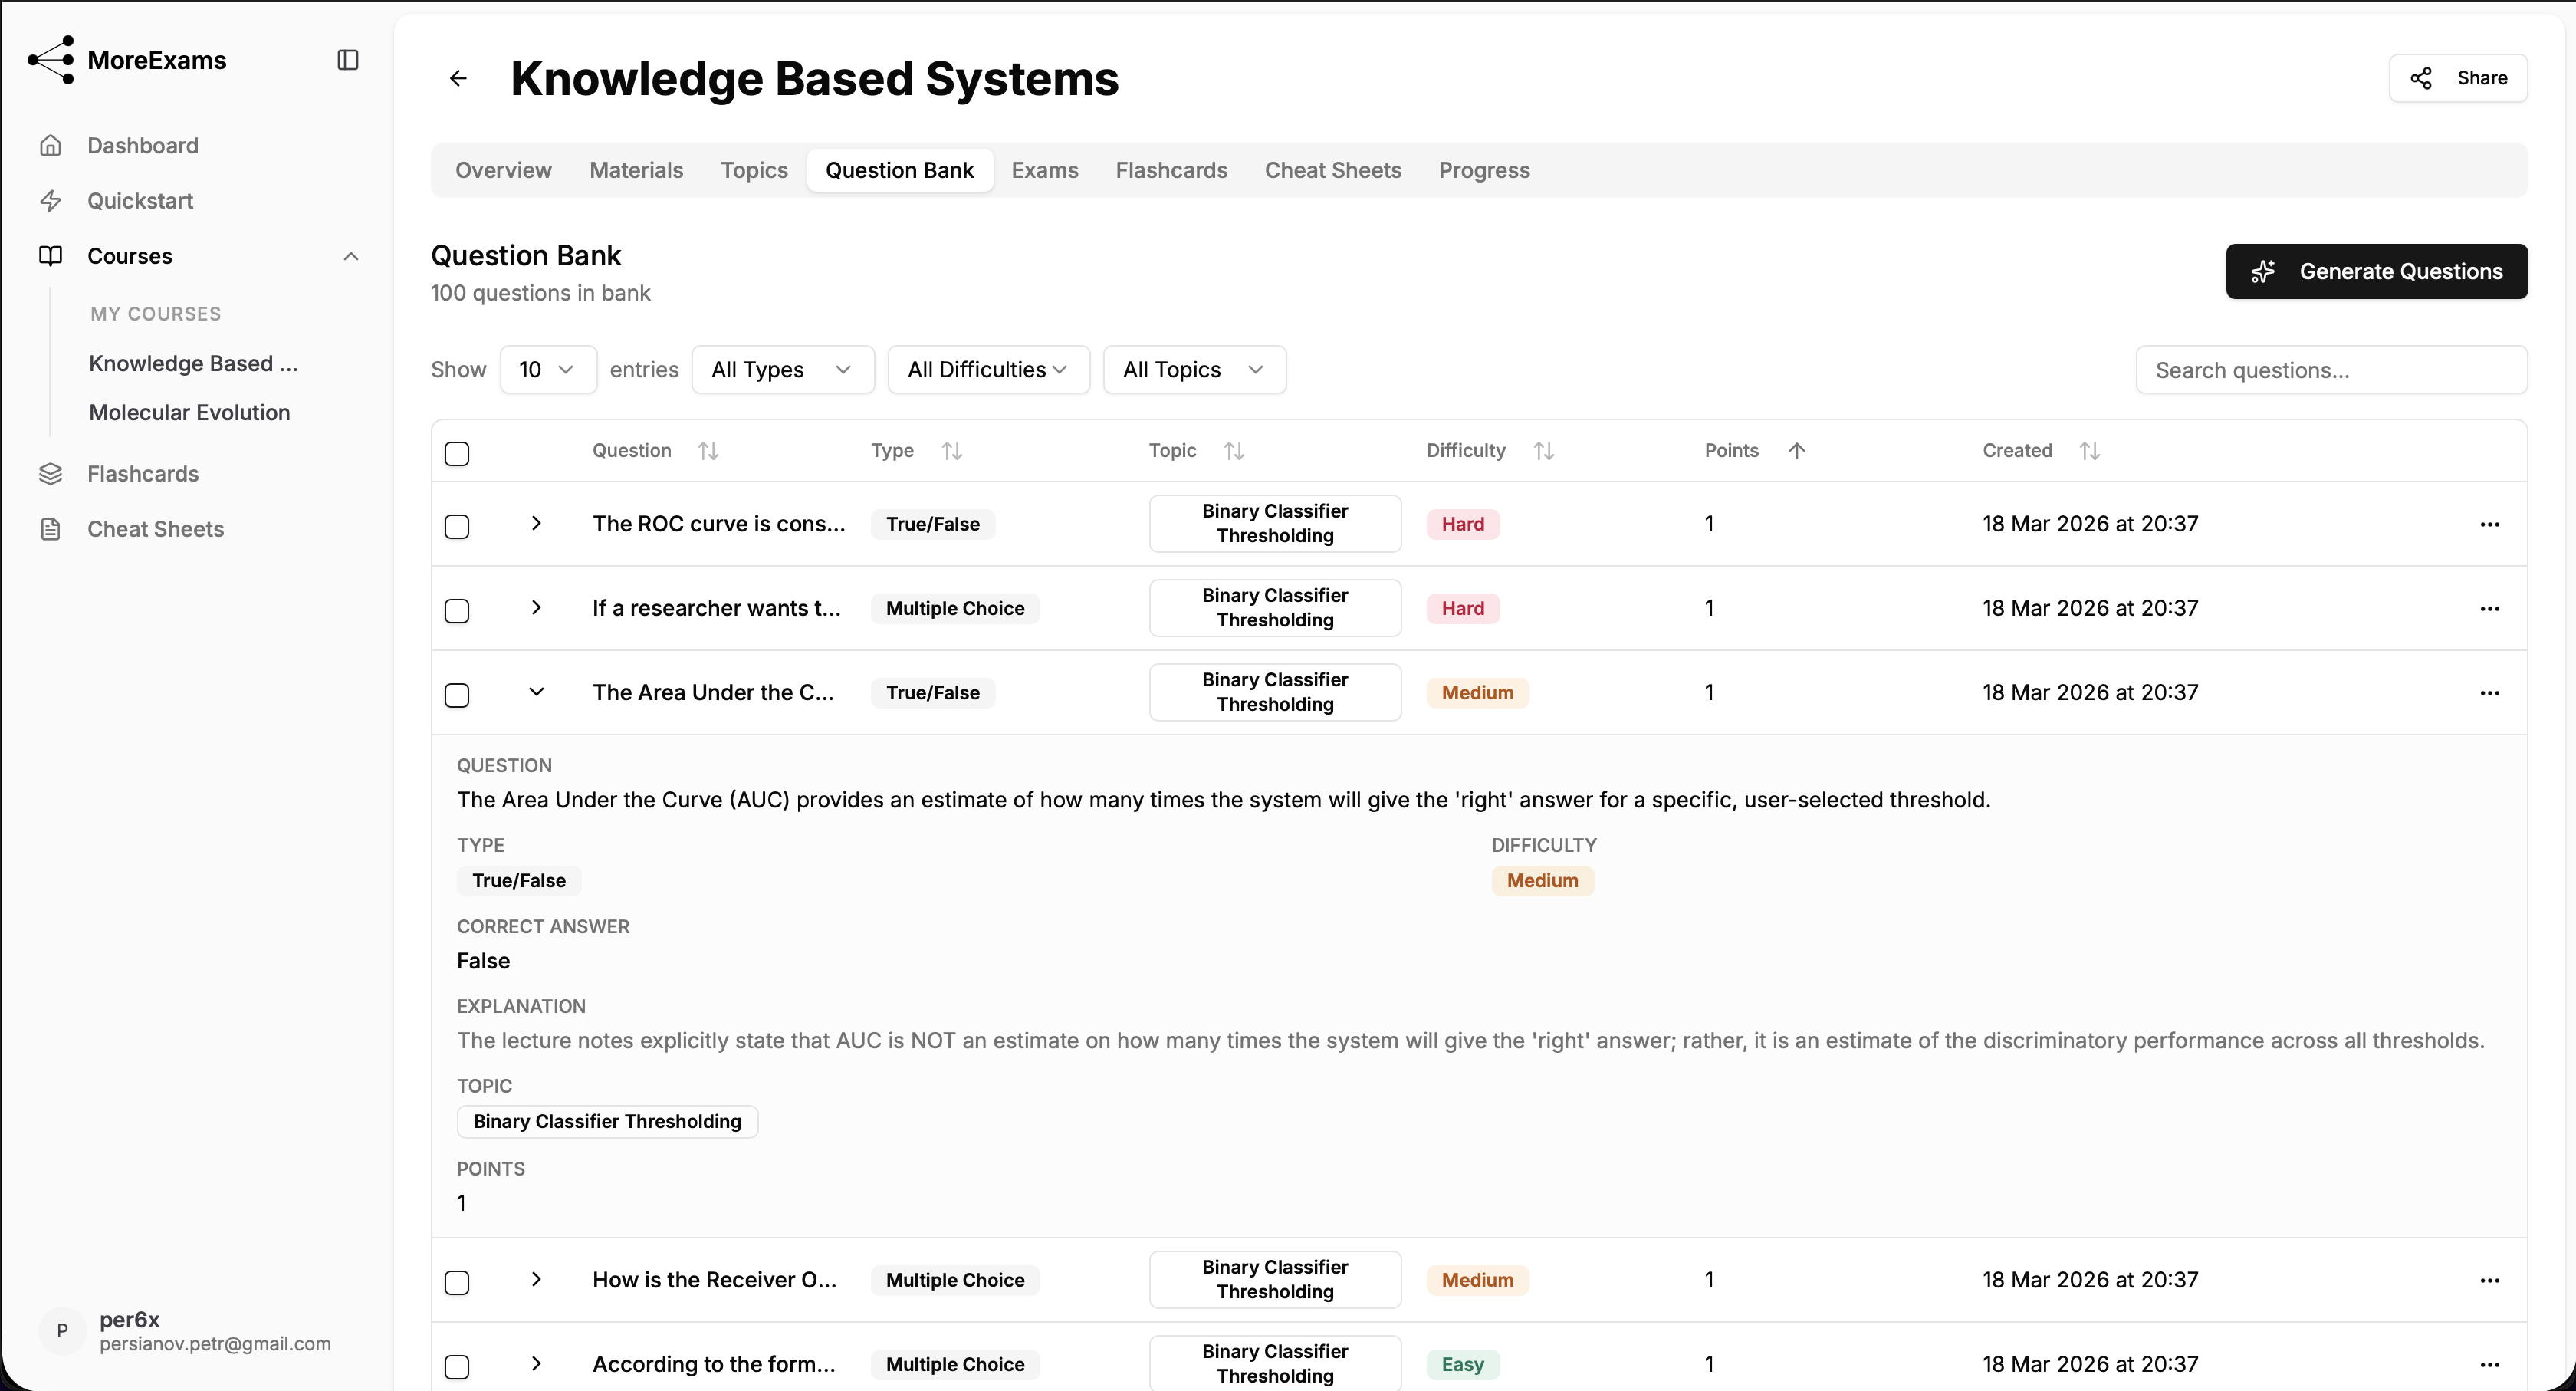This screenshot has width=2576, height=1391.
Task: Open row options for the ROC curve question
Action: (x=2489, y=524)
